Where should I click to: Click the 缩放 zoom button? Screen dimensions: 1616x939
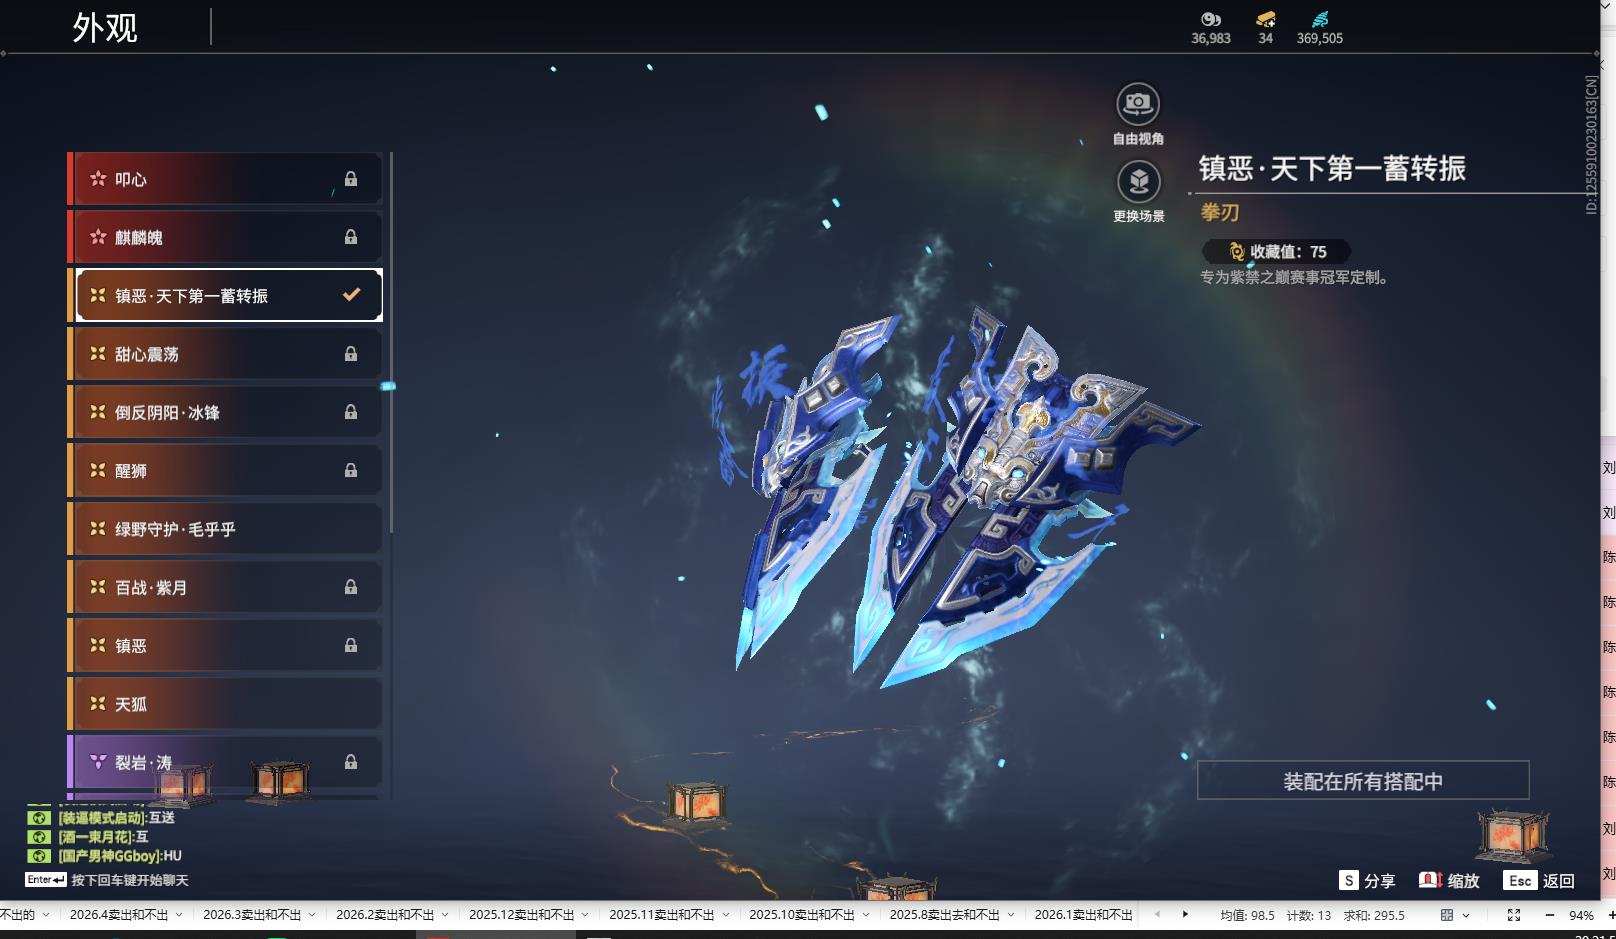click(x=1449, y=881)
